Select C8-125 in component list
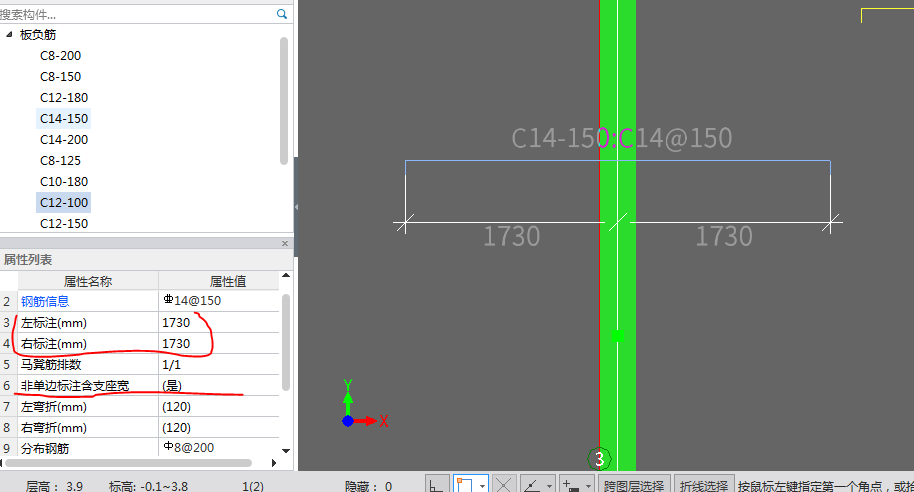 click(61, 160)
